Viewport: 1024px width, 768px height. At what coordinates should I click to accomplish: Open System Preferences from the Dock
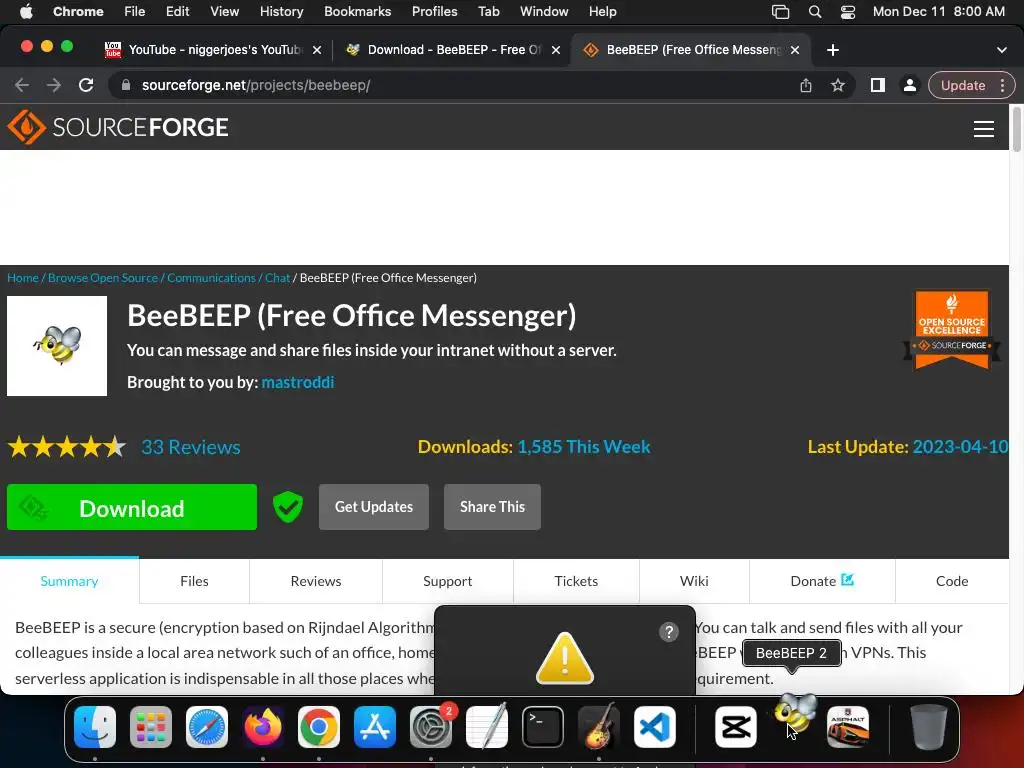[431, 726]
